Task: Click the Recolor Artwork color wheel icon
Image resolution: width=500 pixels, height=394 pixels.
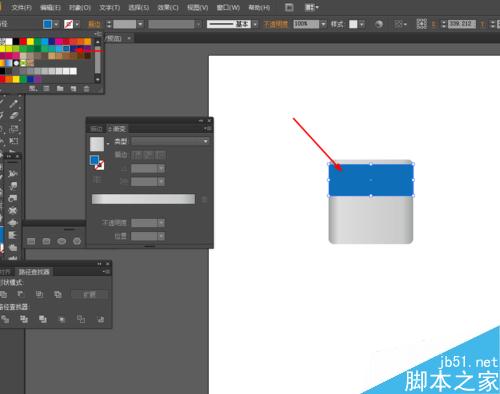Action: point(379,24)
